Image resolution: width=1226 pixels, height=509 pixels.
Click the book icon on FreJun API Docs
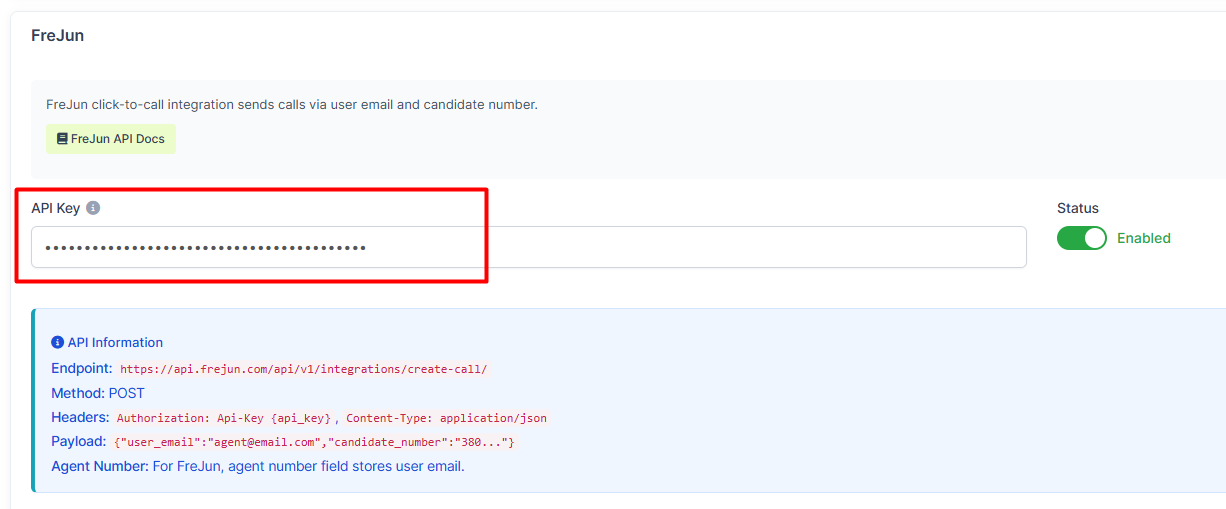pos(62,139)
